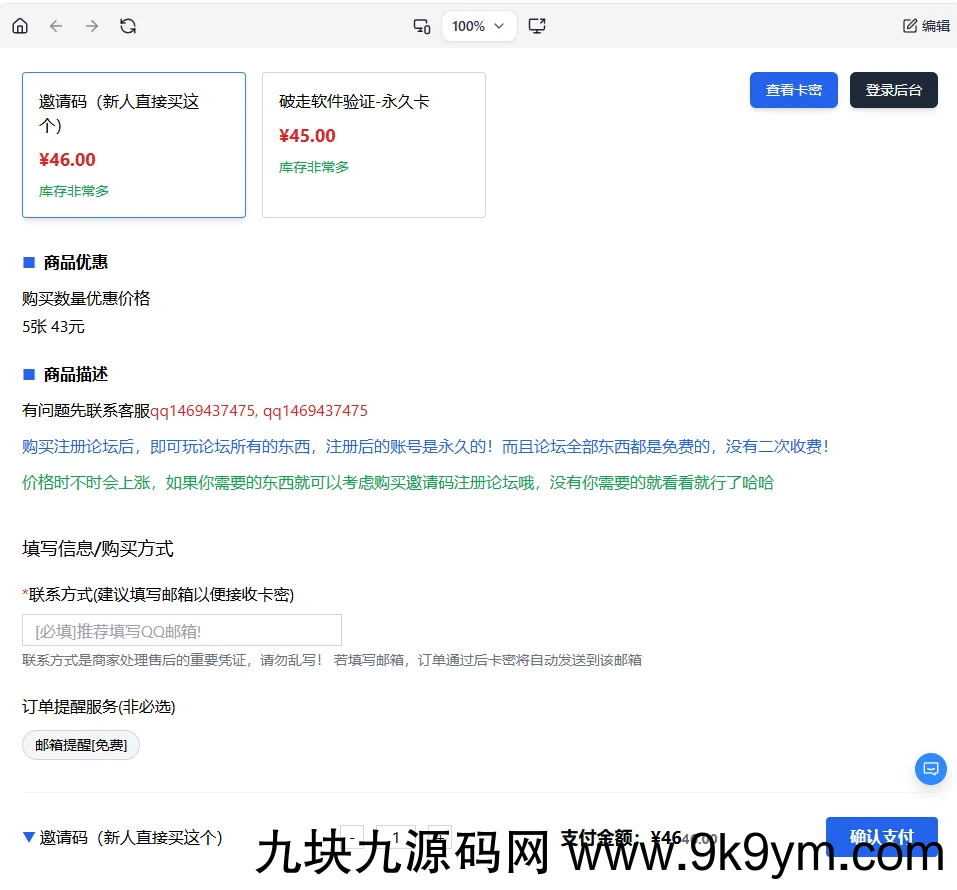Viewport: 957px width, 890px height.
Task: Open the floating chat support bubble
Action: click(930, 769)
